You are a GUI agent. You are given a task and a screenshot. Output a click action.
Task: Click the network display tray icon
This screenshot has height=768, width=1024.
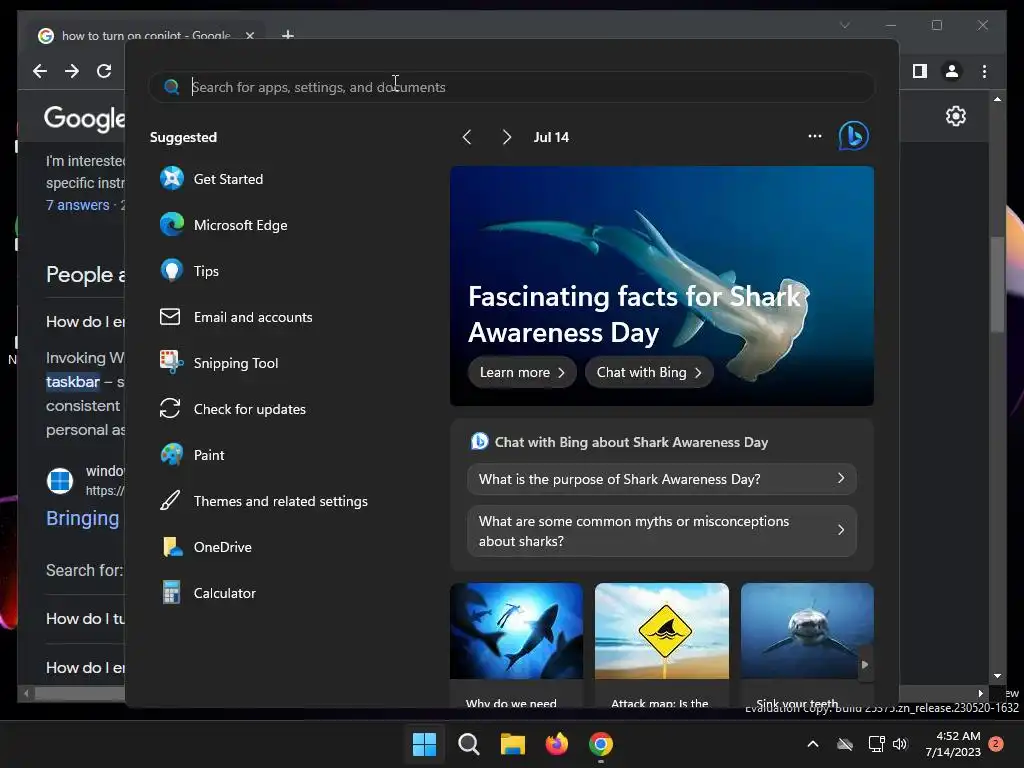pyautogui.click(x=876, y=744)
